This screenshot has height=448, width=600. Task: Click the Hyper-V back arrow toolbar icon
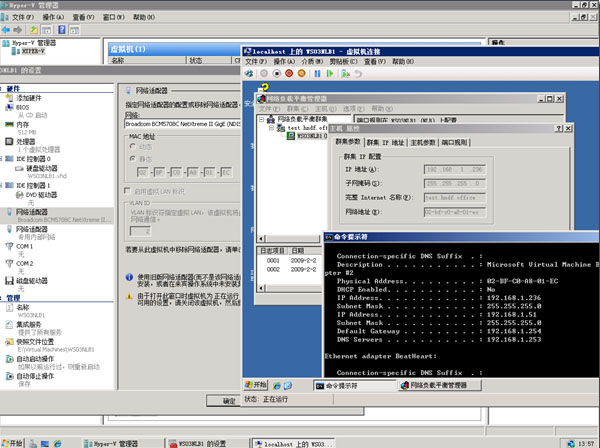coord(6,30)
